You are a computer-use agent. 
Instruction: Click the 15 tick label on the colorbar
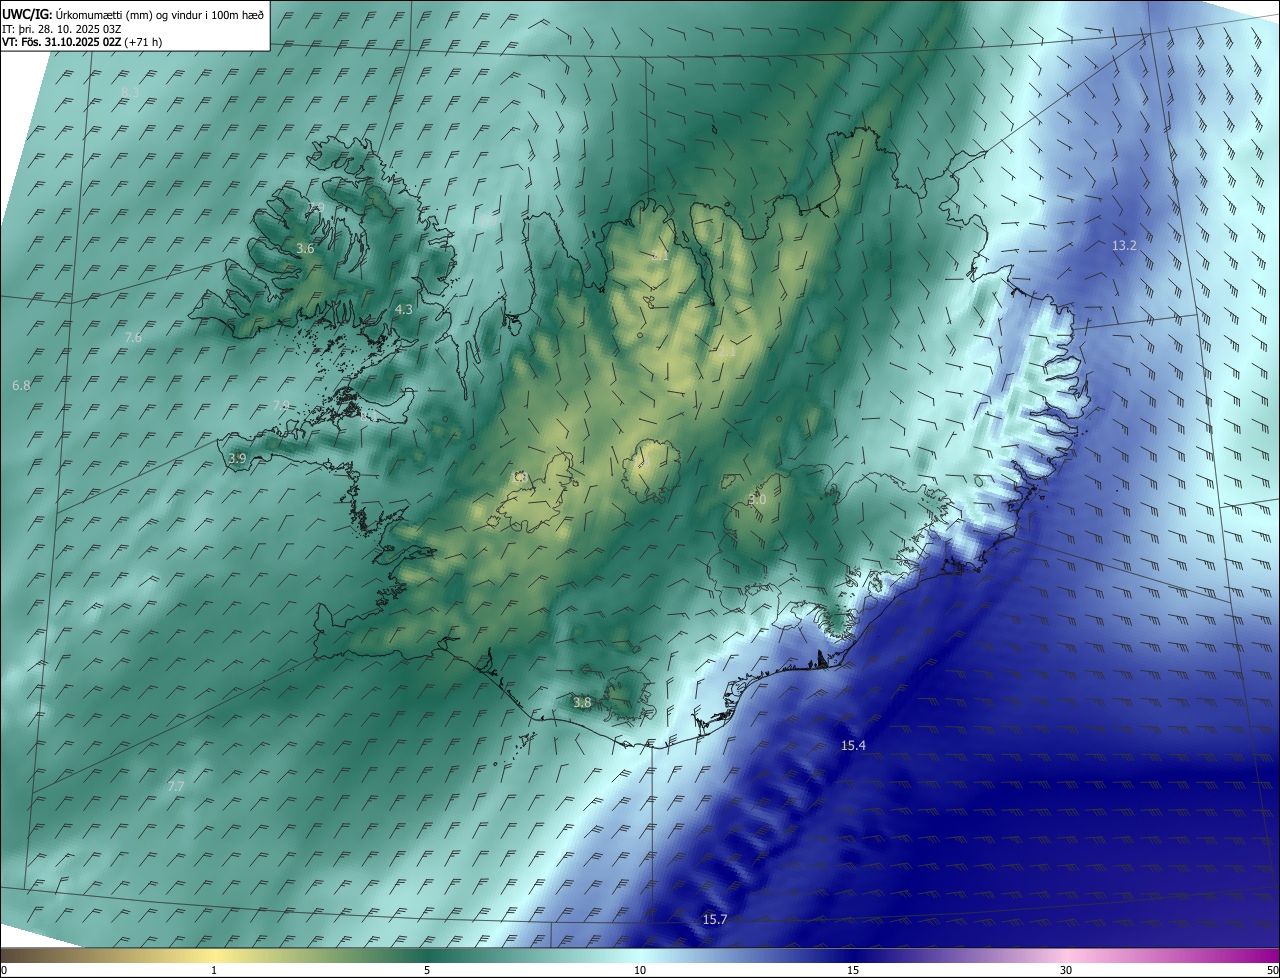click(853, 971)
